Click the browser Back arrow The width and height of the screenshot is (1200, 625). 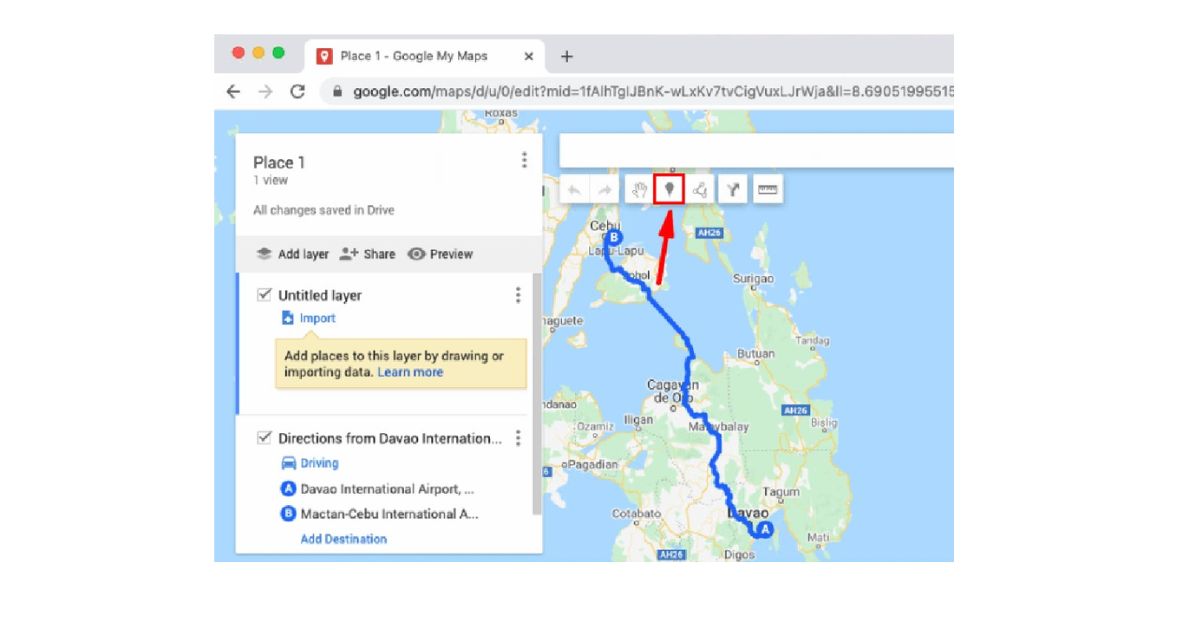pos(233,91)
